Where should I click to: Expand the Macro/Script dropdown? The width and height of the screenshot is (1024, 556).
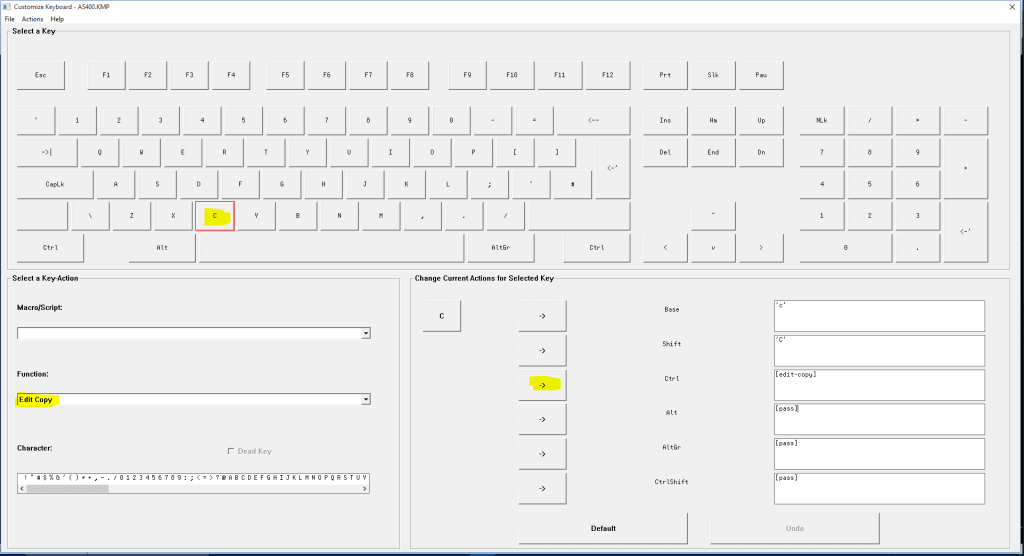(x=366, y=333)
